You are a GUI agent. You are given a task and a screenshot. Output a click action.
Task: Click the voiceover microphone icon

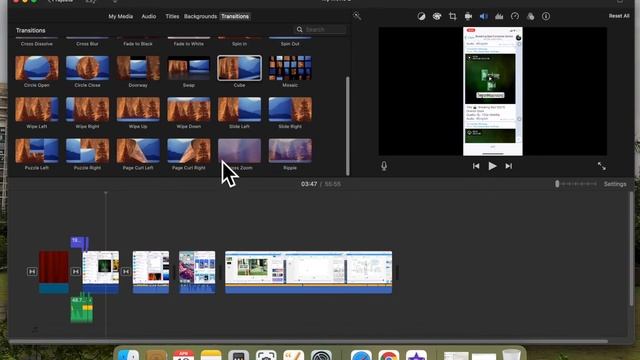384,166
